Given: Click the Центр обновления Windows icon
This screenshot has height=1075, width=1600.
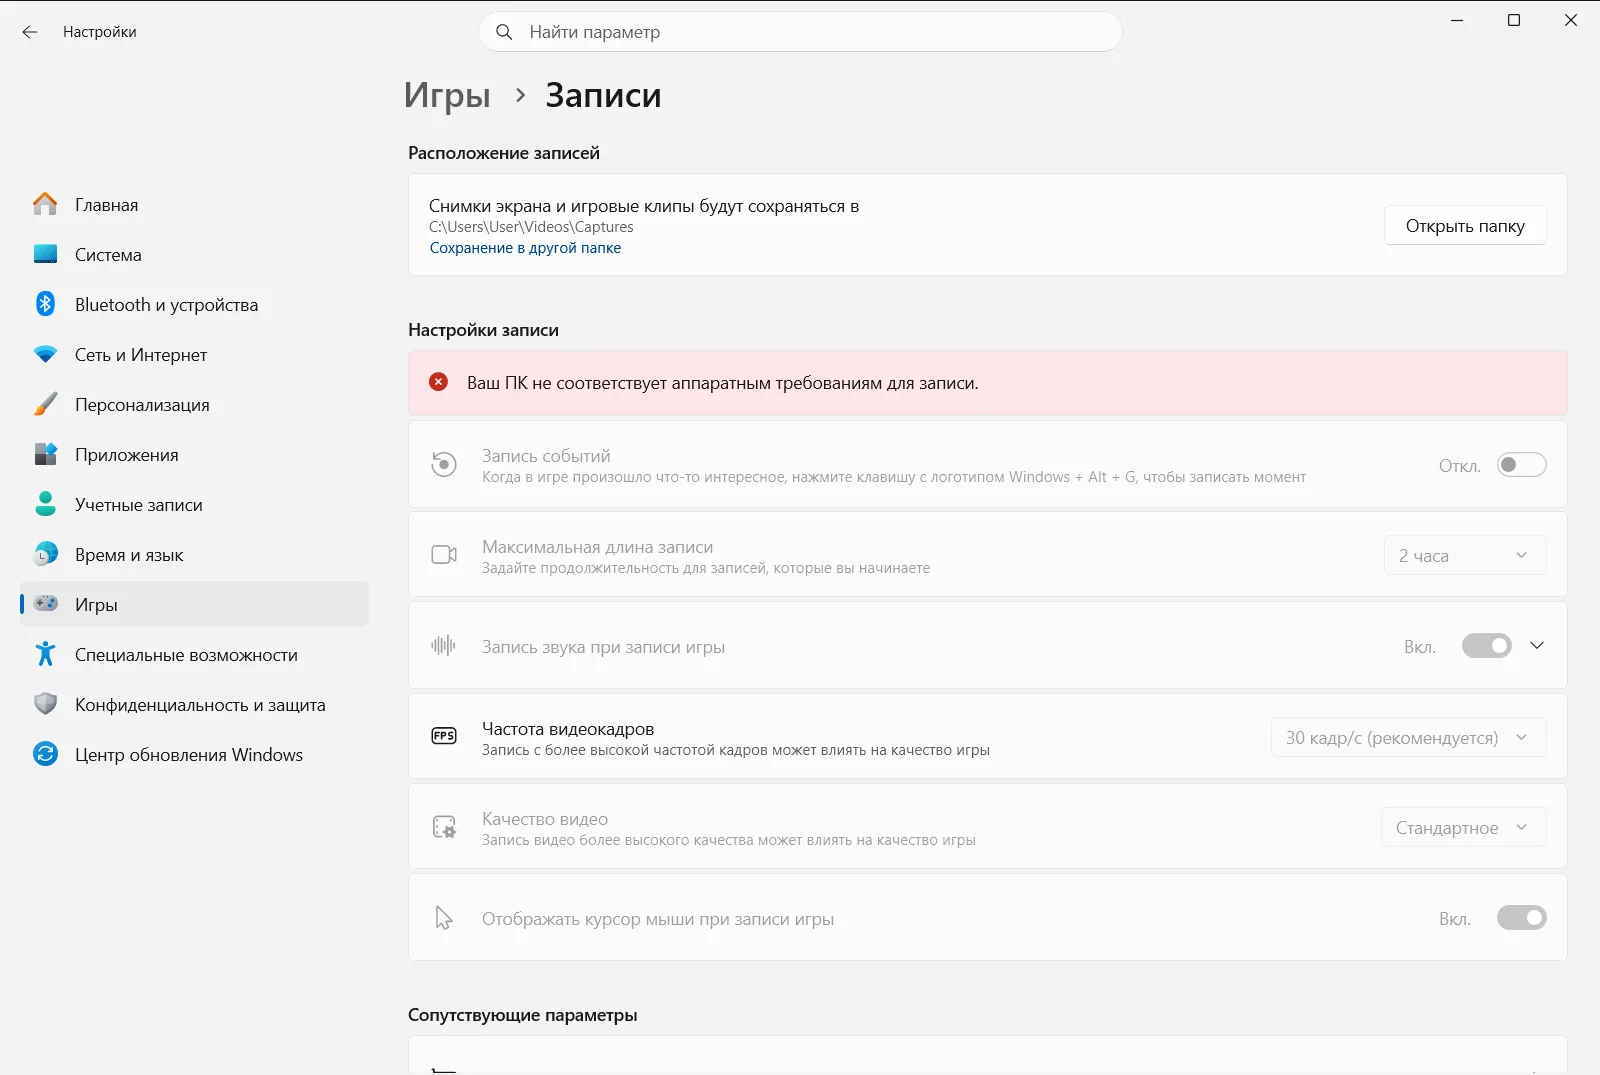Looking at the screenshot, I should (45, 754).
